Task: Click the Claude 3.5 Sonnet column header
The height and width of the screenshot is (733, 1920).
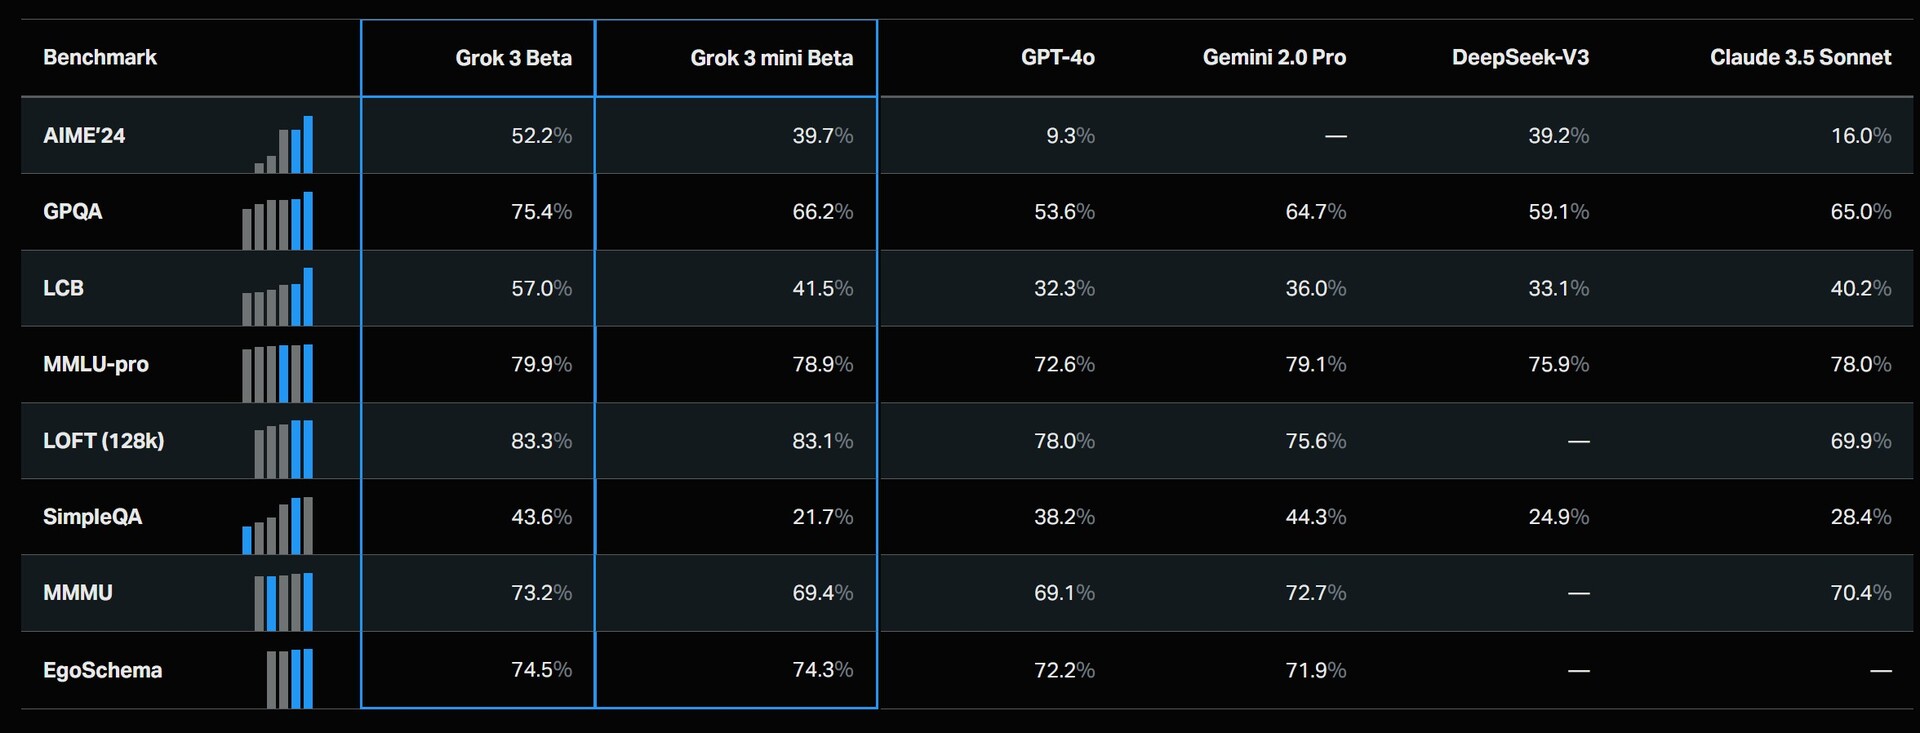Action: coord(1799,58)
